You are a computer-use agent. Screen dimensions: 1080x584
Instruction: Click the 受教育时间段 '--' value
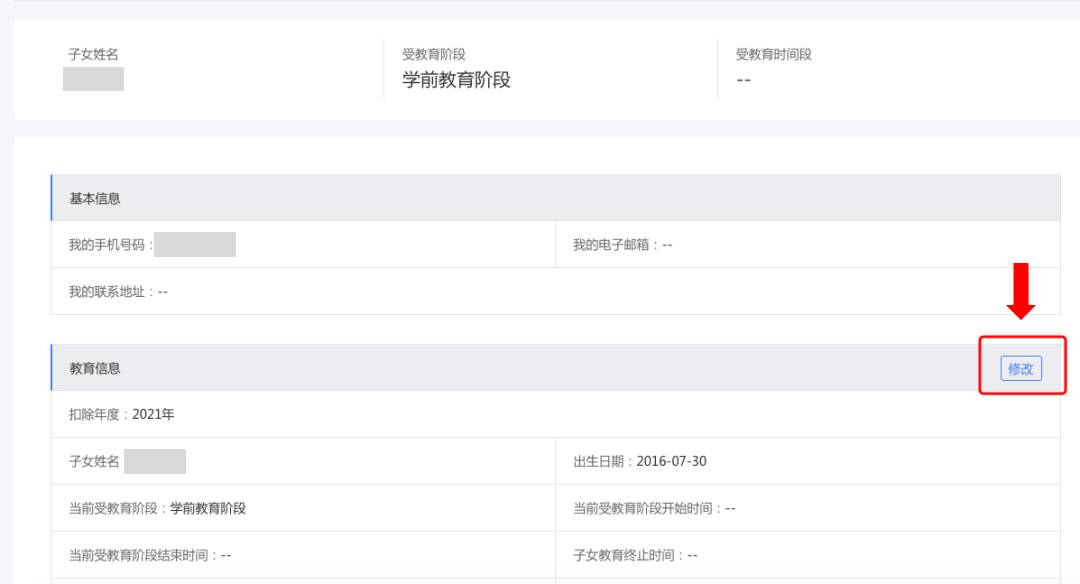click(741, 78)
